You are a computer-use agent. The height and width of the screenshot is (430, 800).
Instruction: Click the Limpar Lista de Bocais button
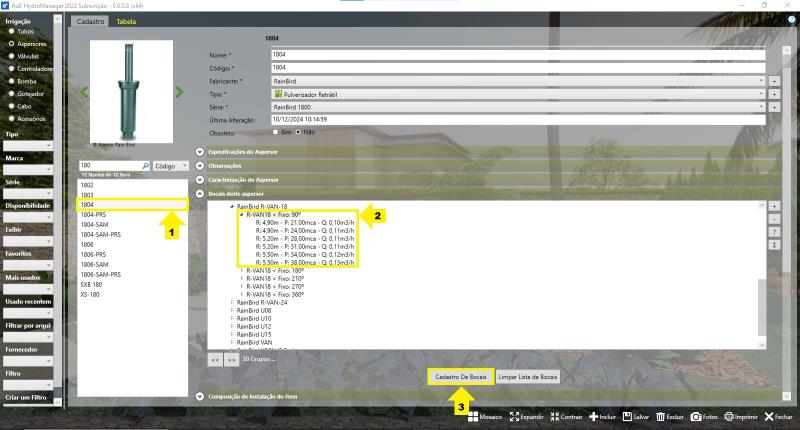pyautogui.click(x=527, y=377)
